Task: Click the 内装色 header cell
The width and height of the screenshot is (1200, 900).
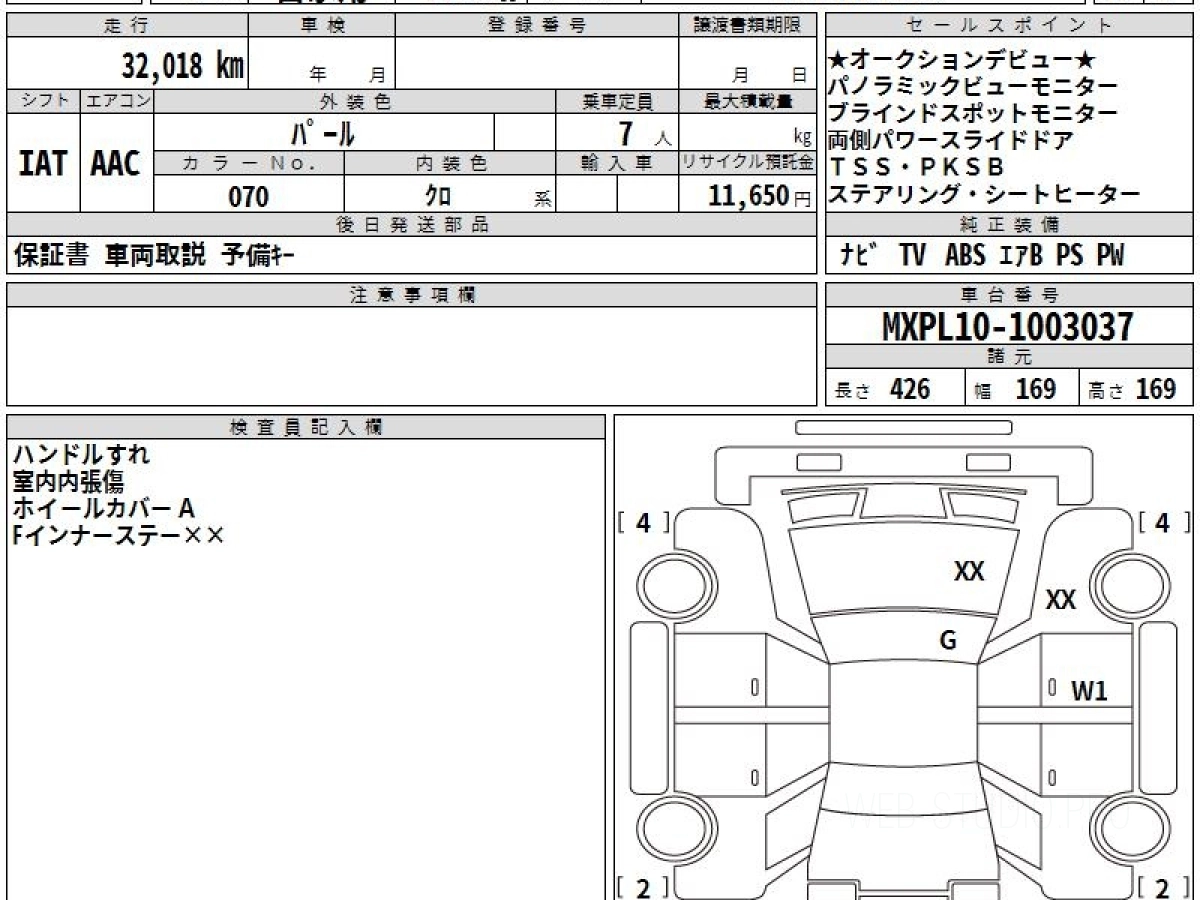Action: point(450,163)
